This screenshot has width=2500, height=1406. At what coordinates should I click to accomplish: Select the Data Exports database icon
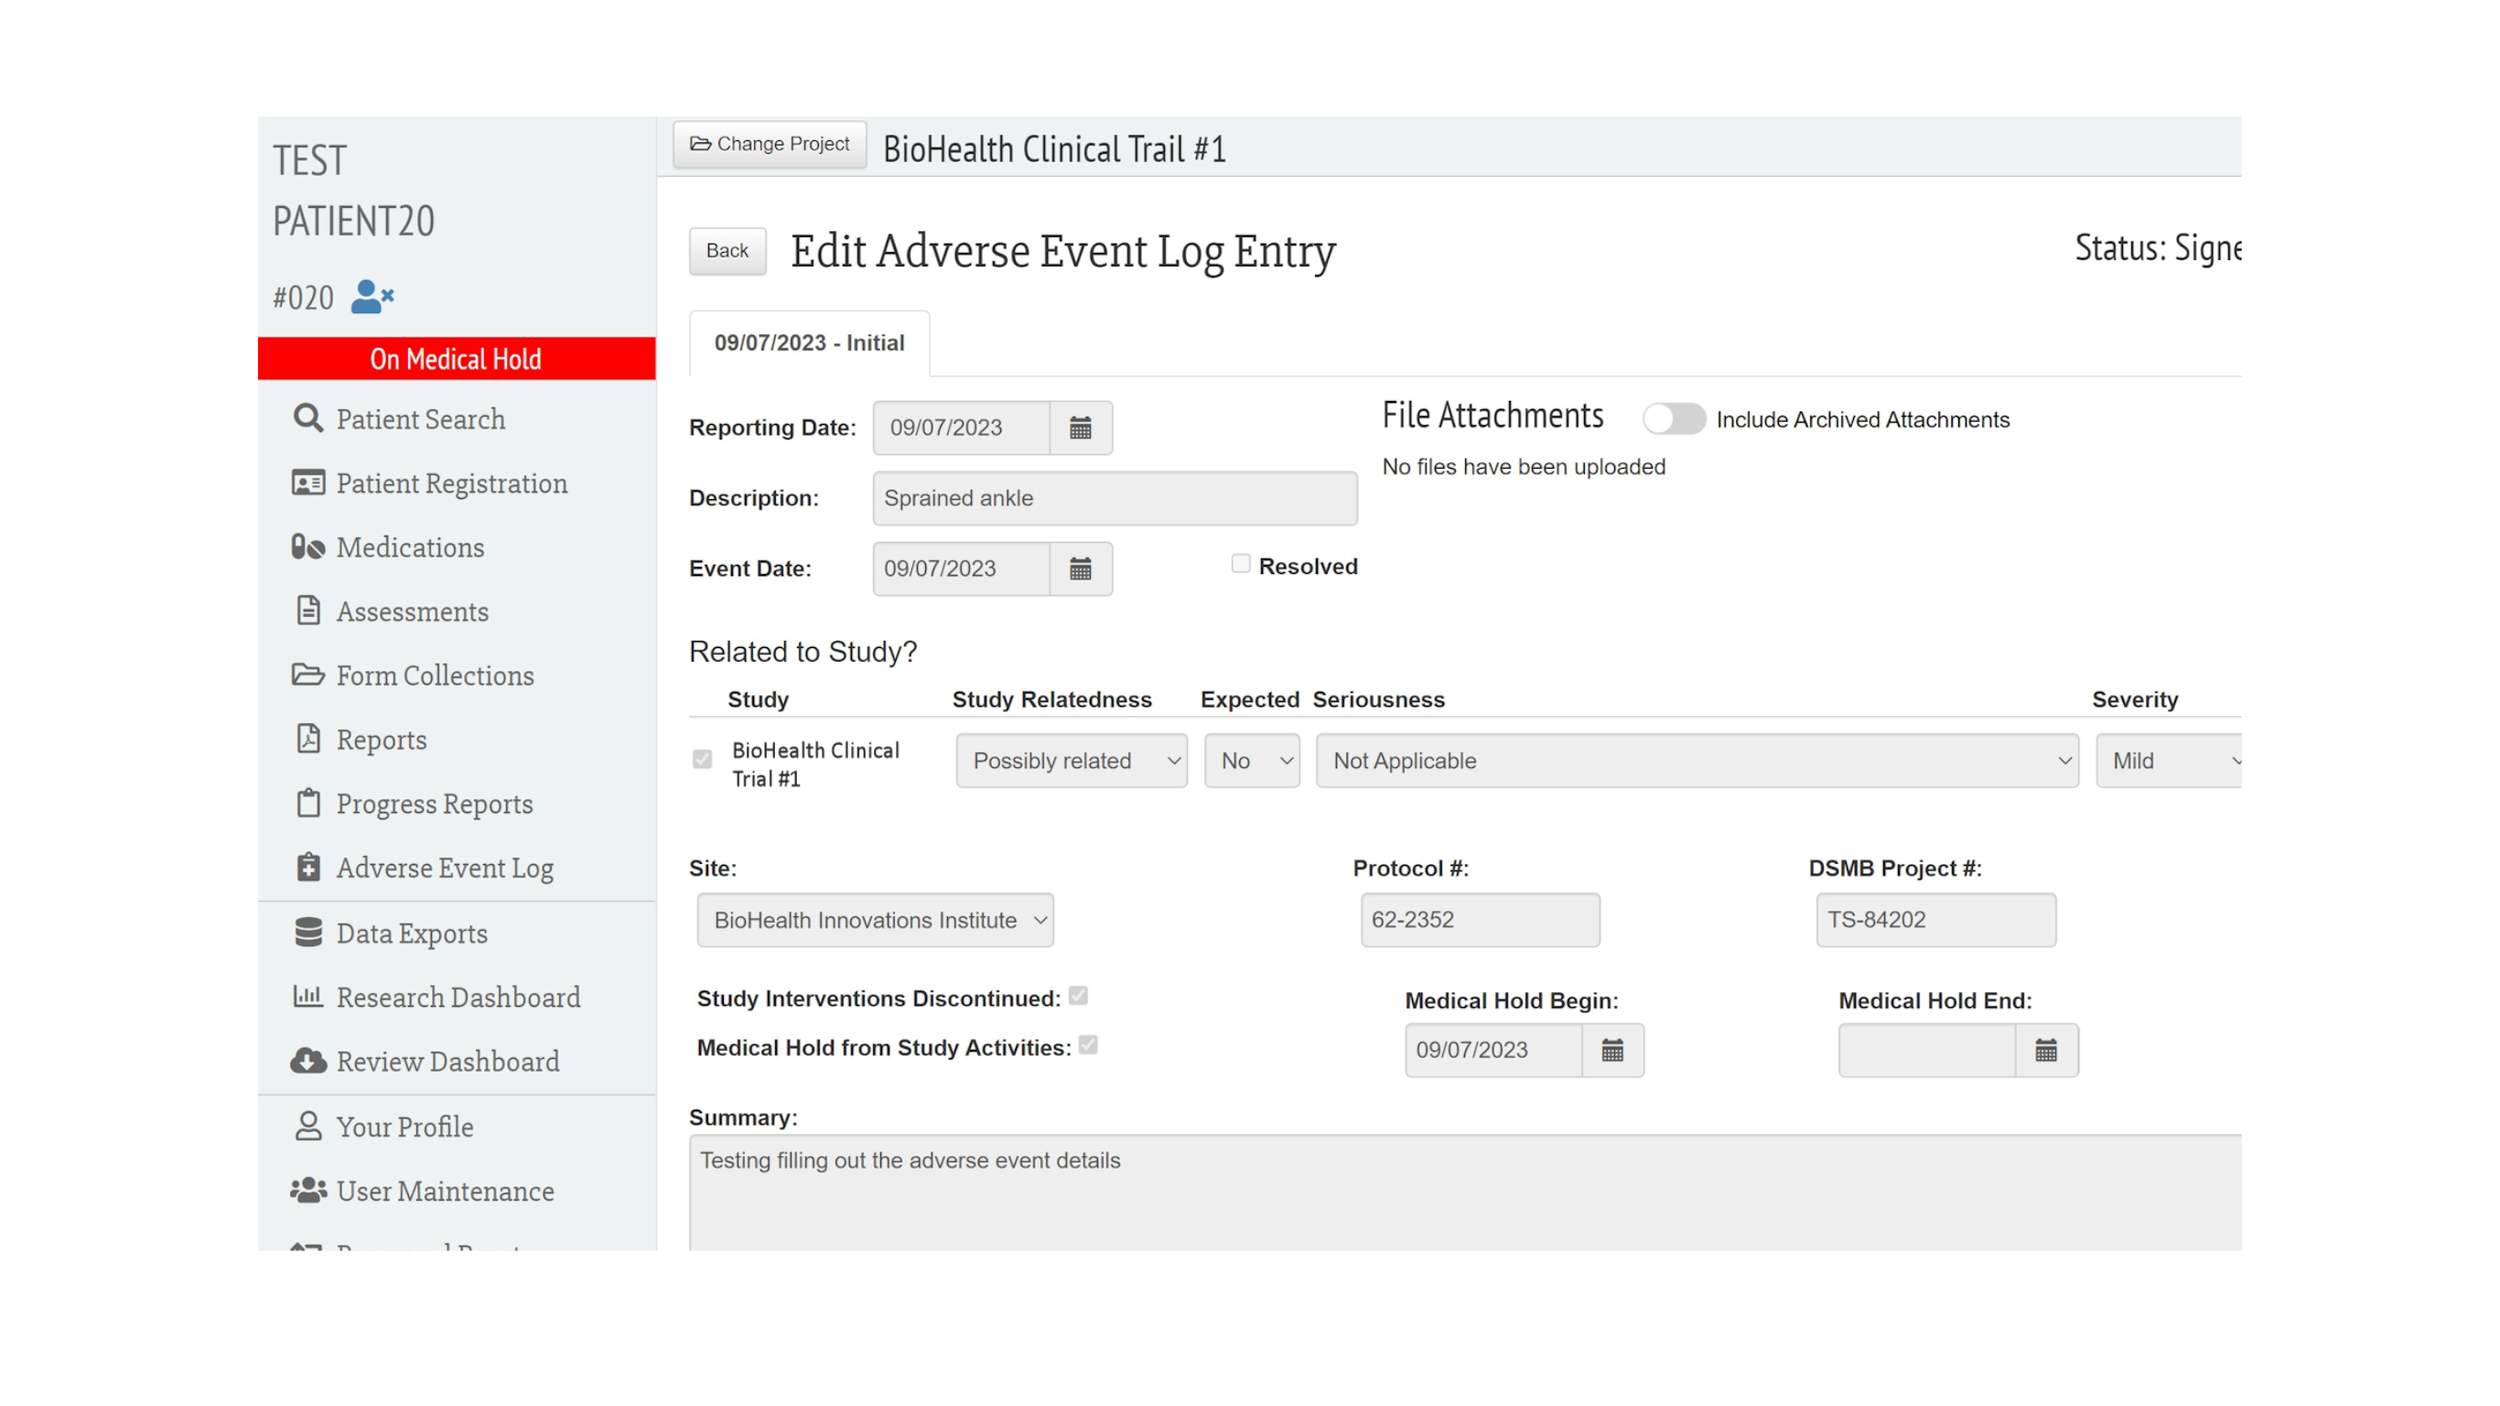(x=307, y=932)
